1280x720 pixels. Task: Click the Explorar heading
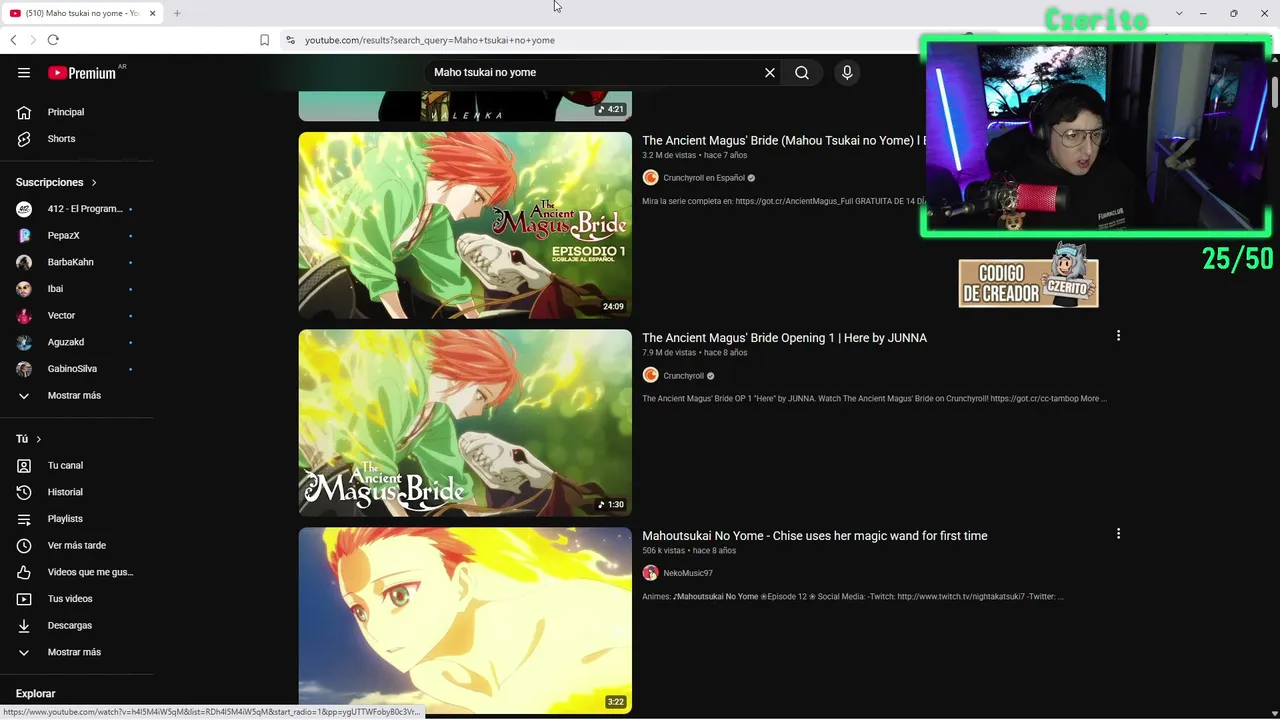tap(35, 694)
